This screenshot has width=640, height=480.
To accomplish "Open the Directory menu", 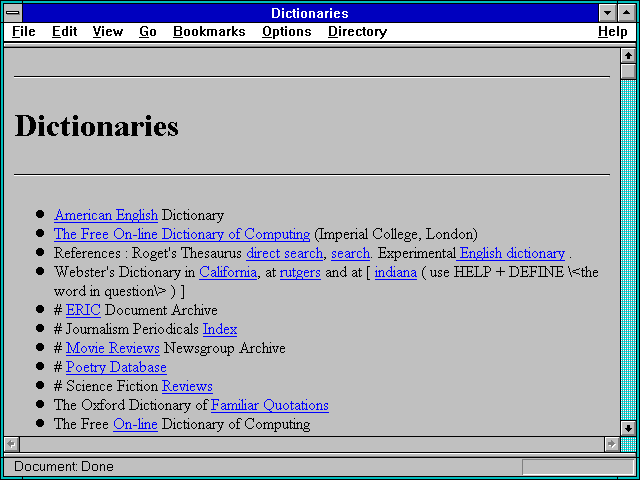I will pyautogui.click(x=357, y=32).
